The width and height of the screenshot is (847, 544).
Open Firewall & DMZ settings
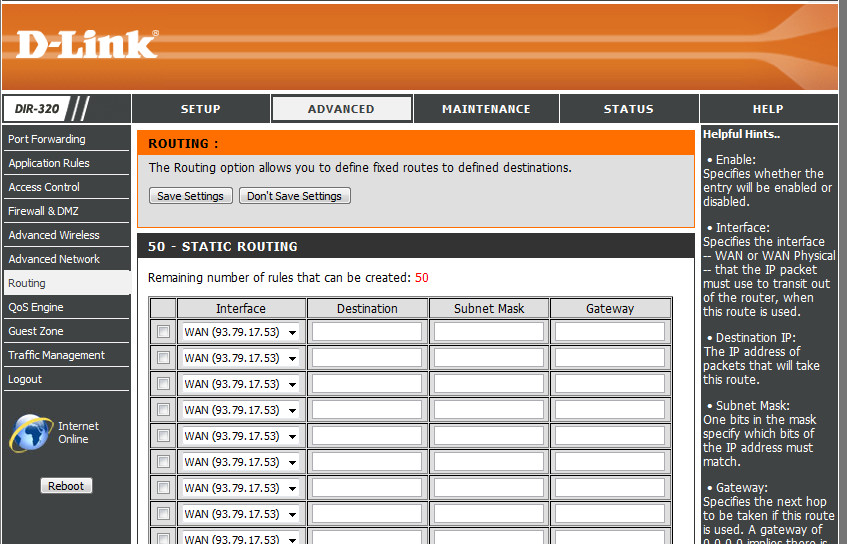click(x=66, y=211)
